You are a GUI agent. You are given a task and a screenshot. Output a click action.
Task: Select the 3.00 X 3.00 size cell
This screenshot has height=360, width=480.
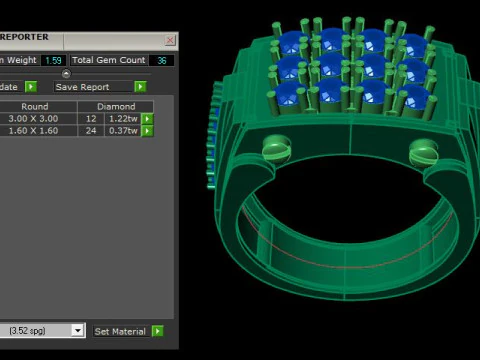(x=33, y=119)
